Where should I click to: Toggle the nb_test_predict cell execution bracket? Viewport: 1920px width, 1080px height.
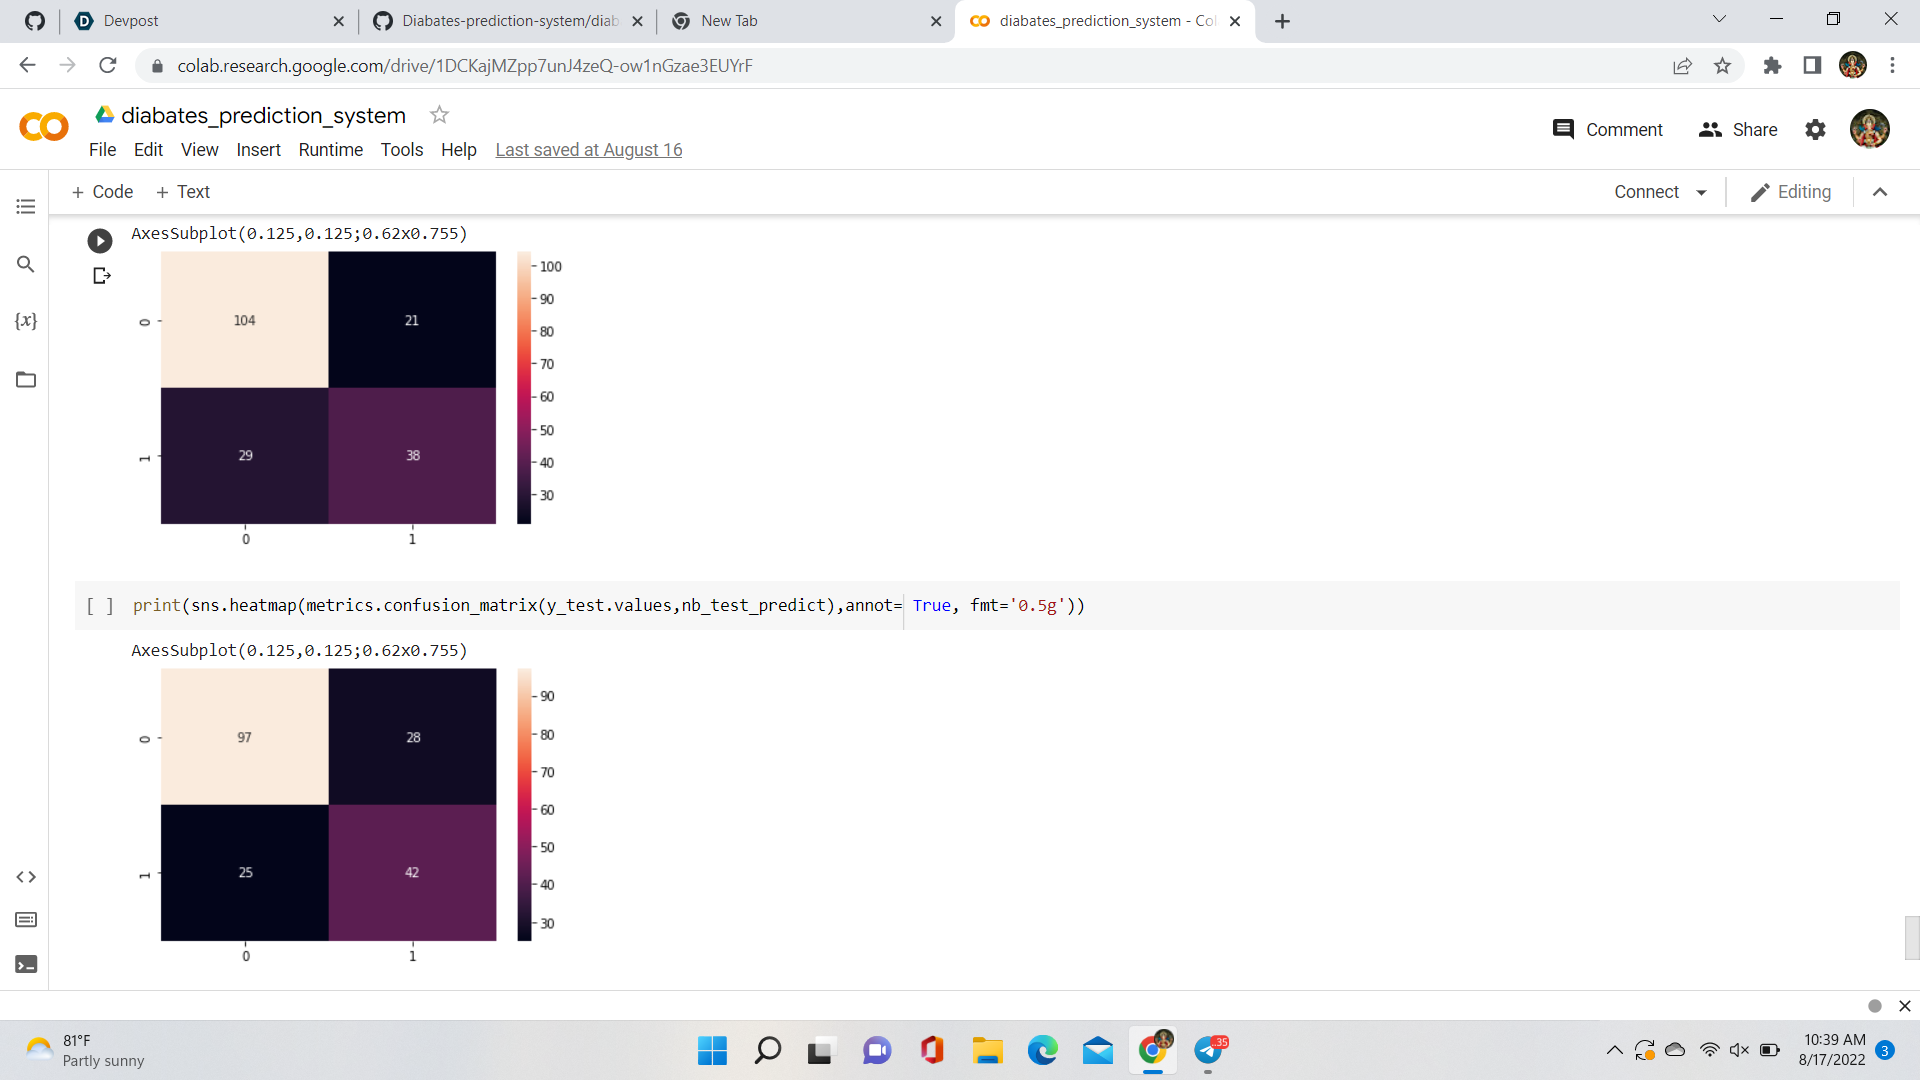100,606
